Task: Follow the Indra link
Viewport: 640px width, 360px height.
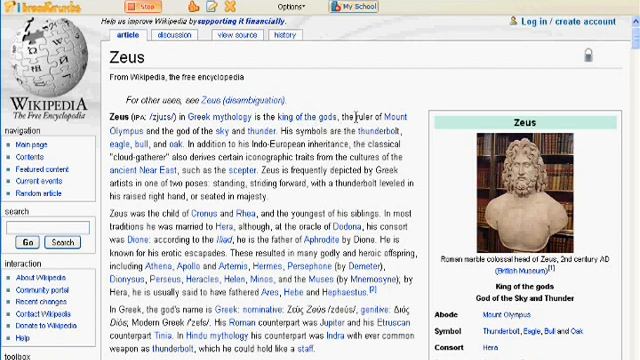Action: tap(335, 336)
